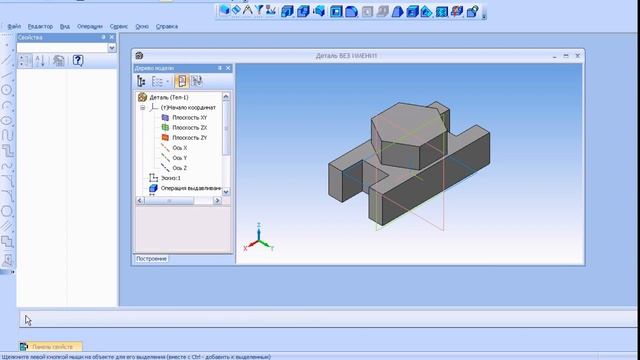
Task: Click the first greyed-out toolbar icon
Action: pyautogui.click(x=367, y=11)
